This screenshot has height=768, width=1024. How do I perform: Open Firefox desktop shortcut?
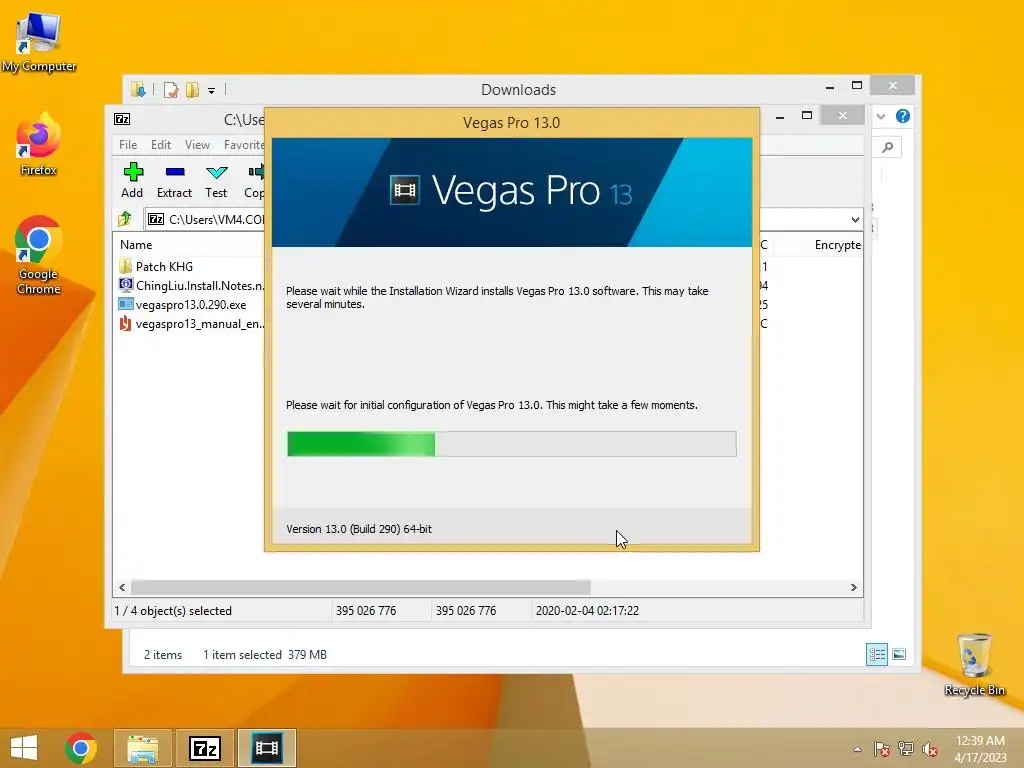pos(39,144)
